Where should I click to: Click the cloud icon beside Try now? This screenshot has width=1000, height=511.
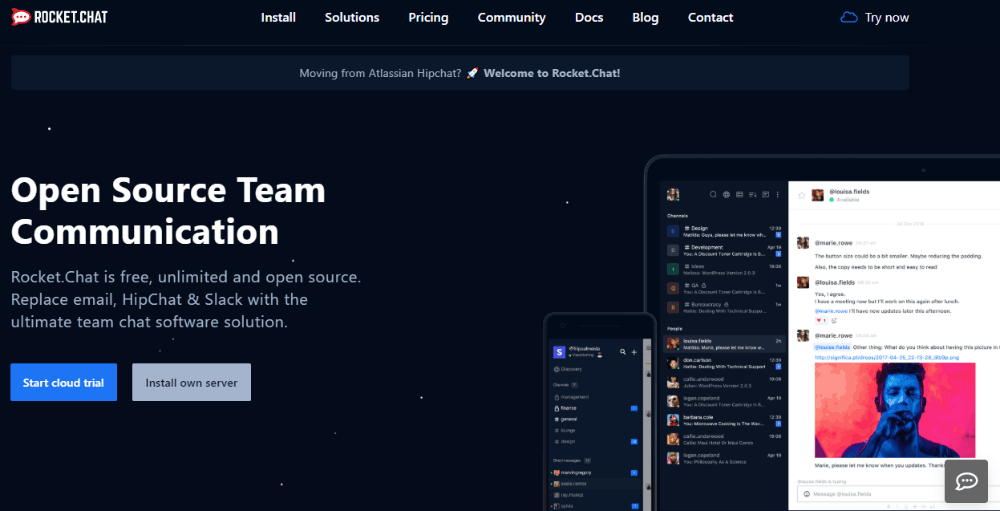[849, 18]
